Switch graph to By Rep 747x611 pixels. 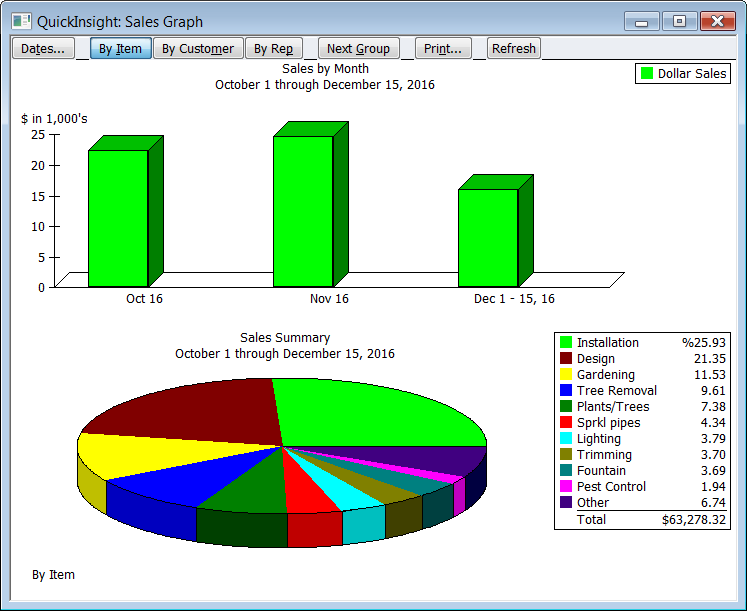tap(273, 48)
